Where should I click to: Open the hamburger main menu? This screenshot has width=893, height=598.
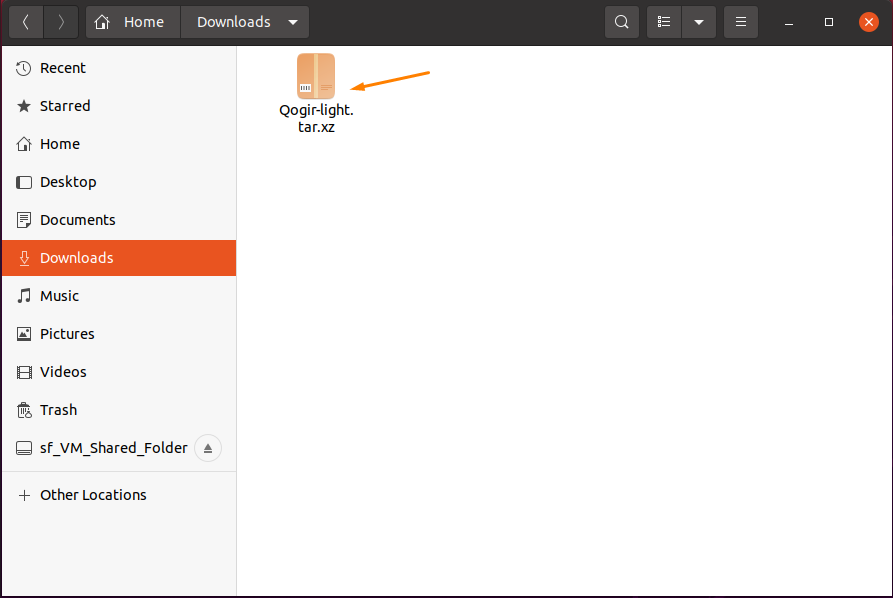741,22
